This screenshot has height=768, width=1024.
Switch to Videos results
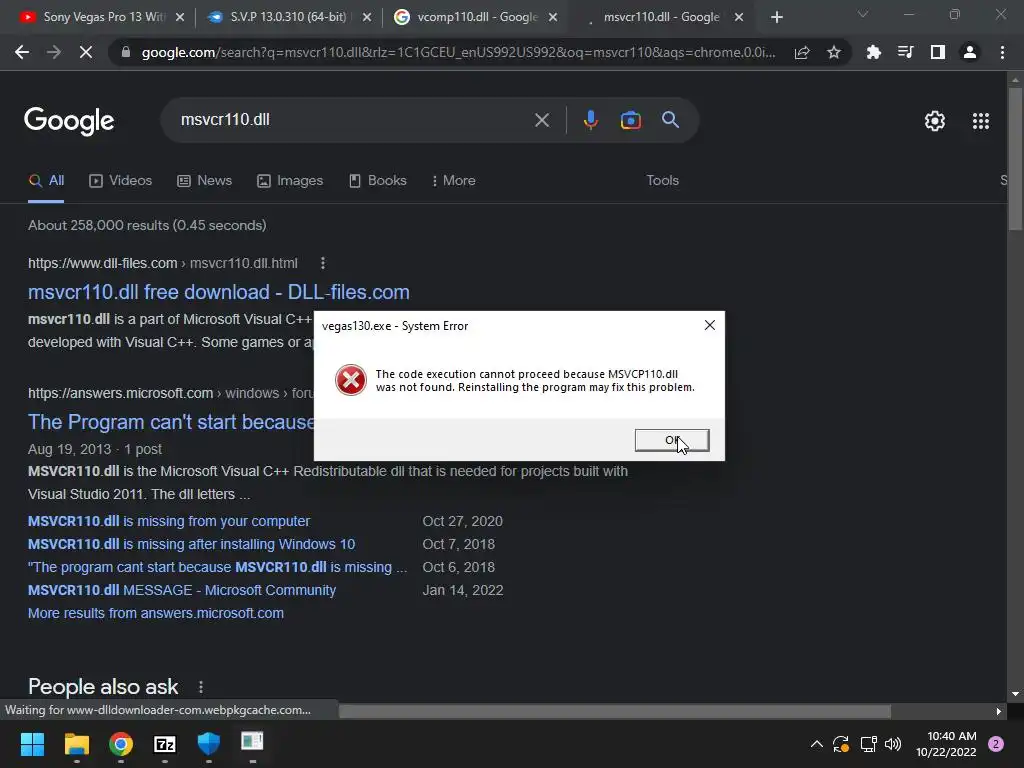[x=121, y=181]
